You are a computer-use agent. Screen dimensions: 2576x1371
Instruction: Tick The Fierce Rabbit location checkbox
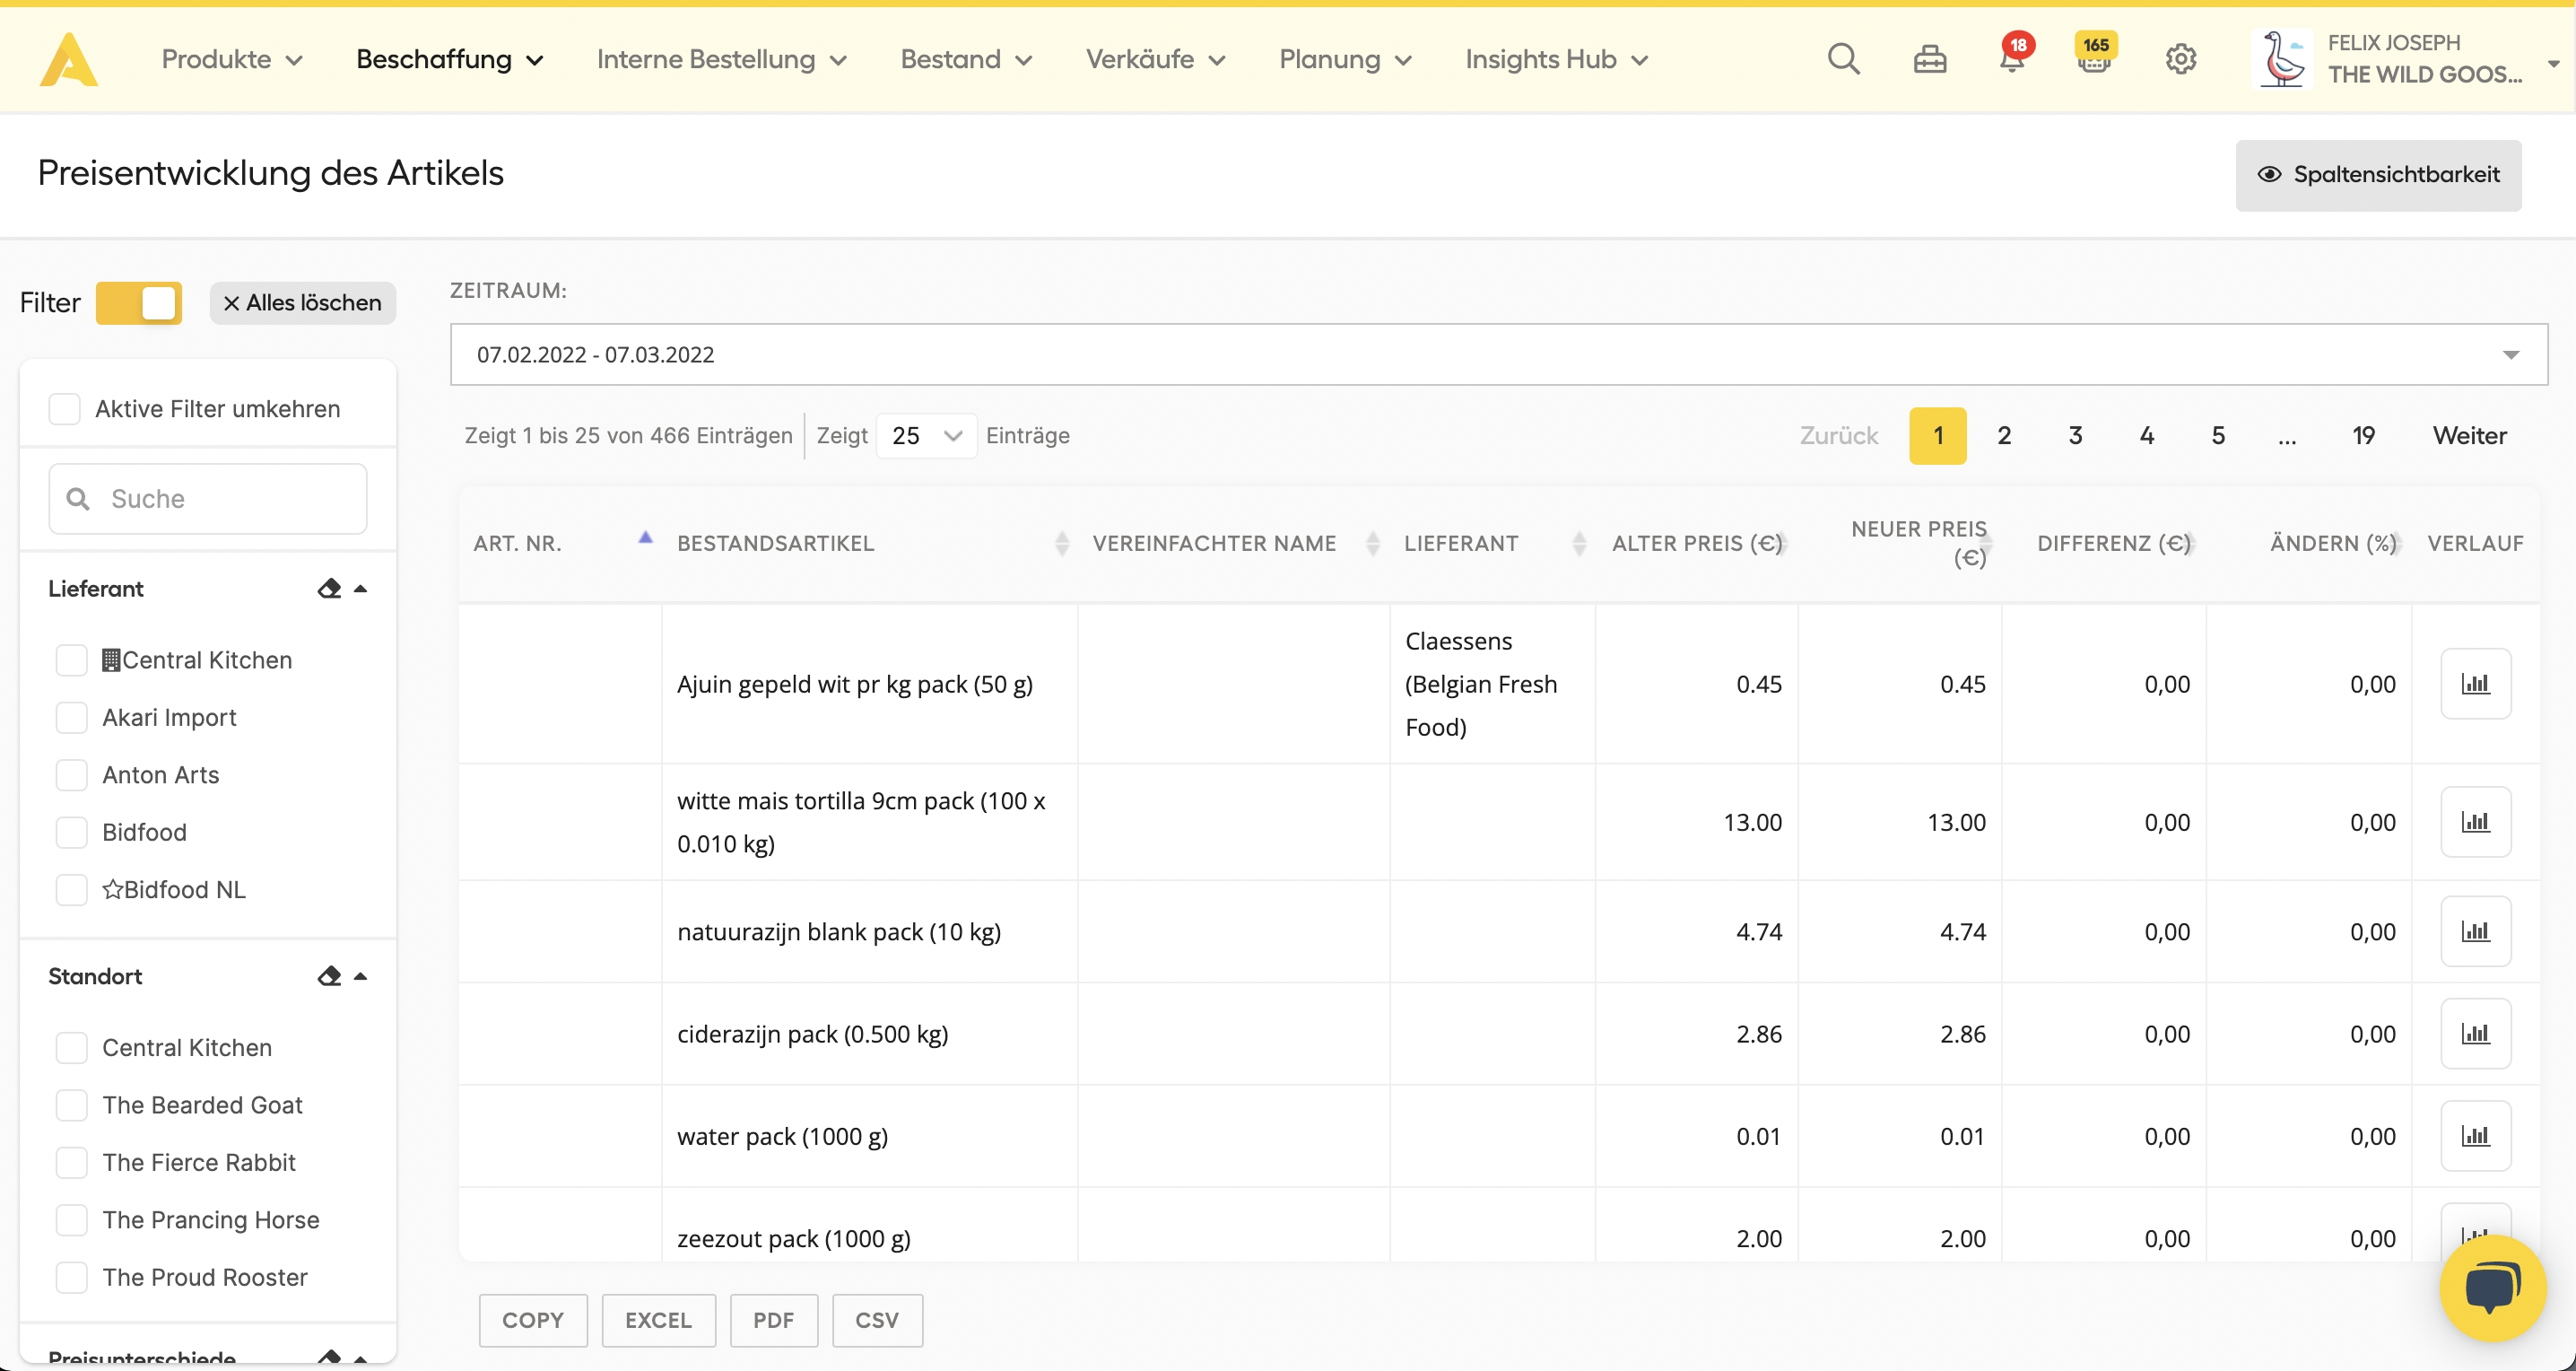72,1162
